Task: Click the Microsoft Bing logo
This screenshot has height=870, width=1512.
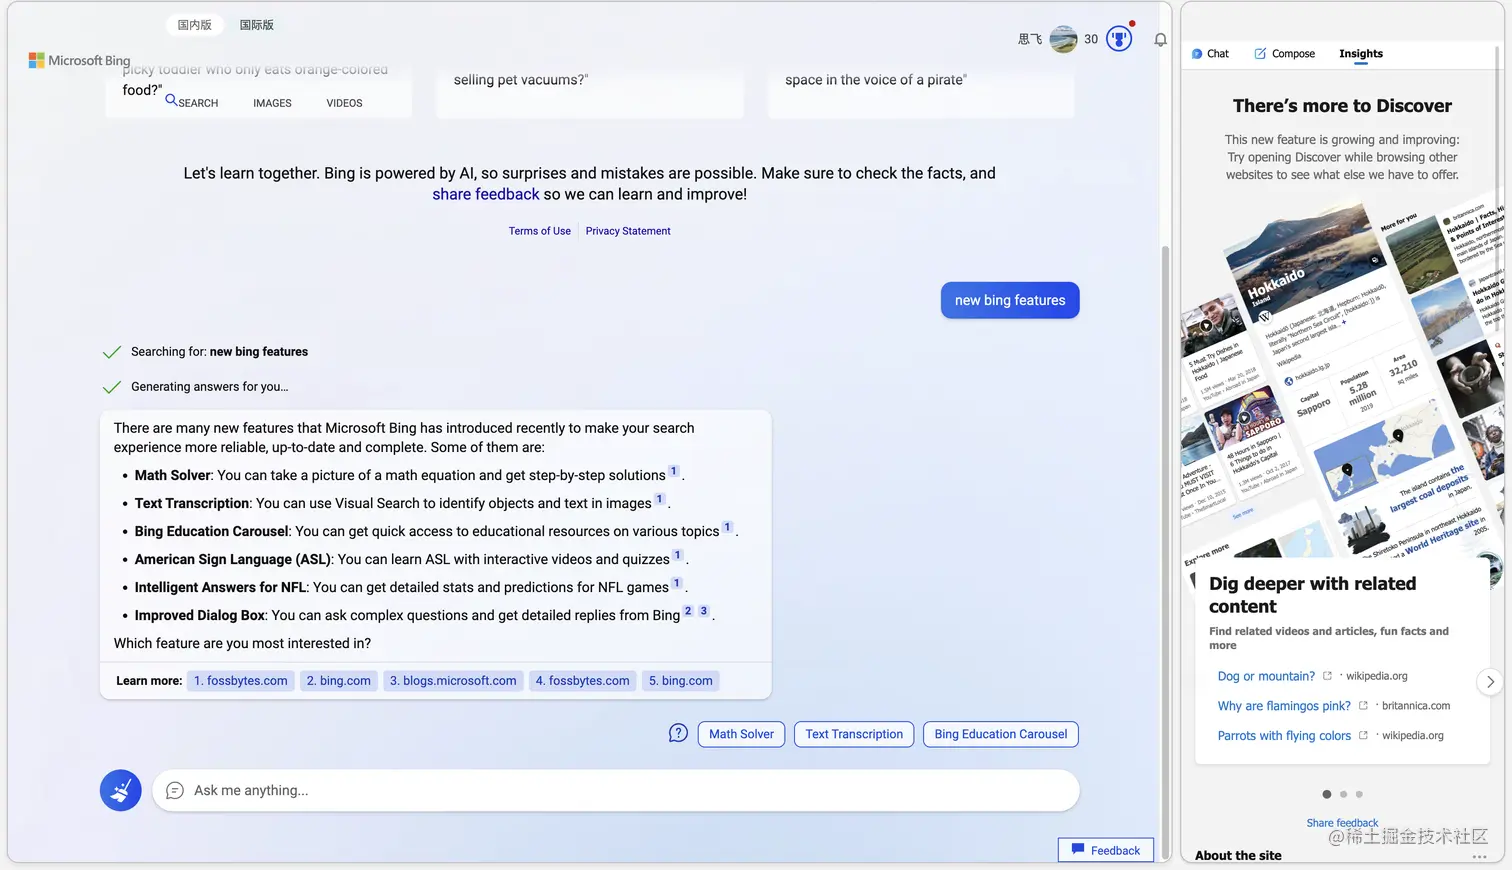Action: point(79,60)
